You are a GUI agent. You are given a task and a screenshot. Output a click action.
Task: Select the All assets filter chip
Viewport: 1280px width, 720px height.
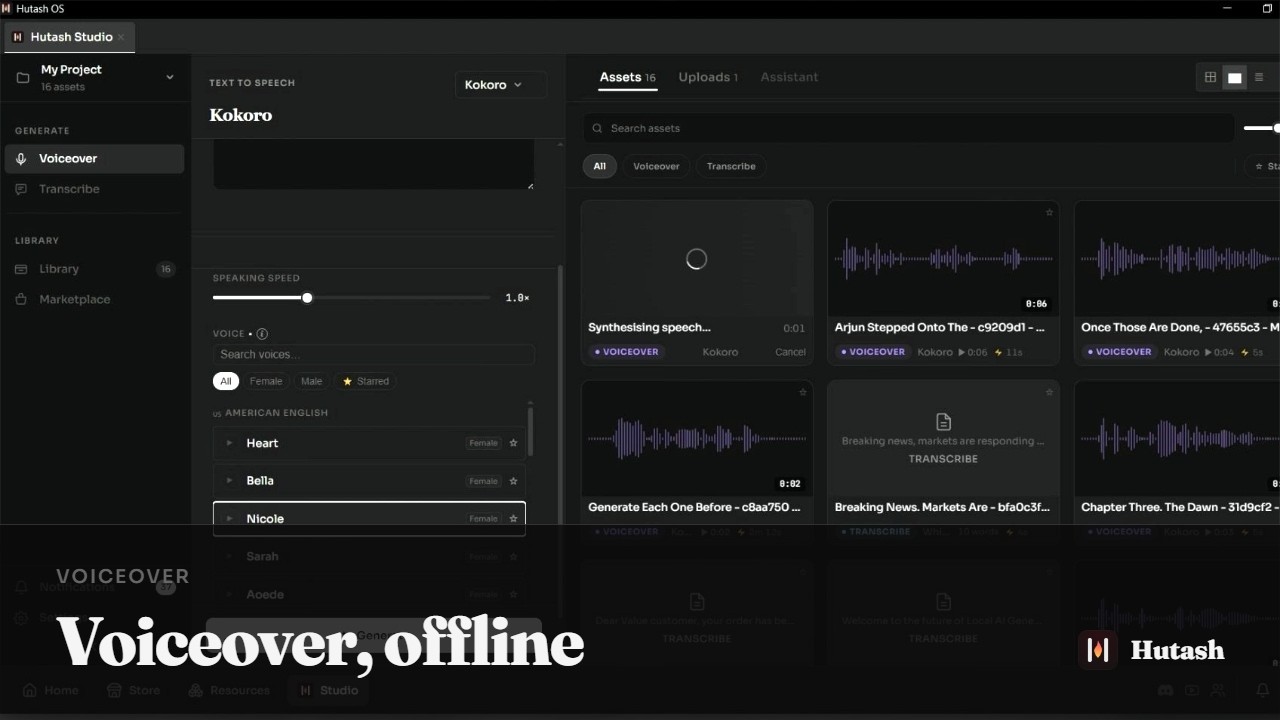point(599,166)
